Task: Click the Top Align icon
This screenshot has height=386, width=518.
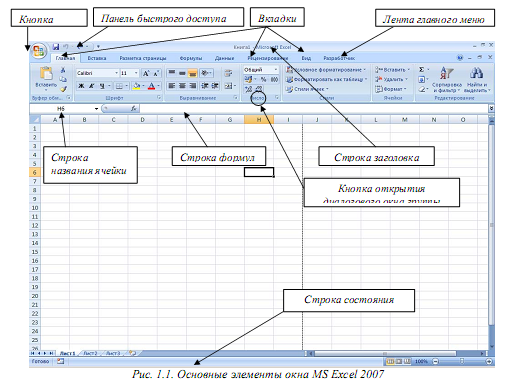Action: point(172,73)
